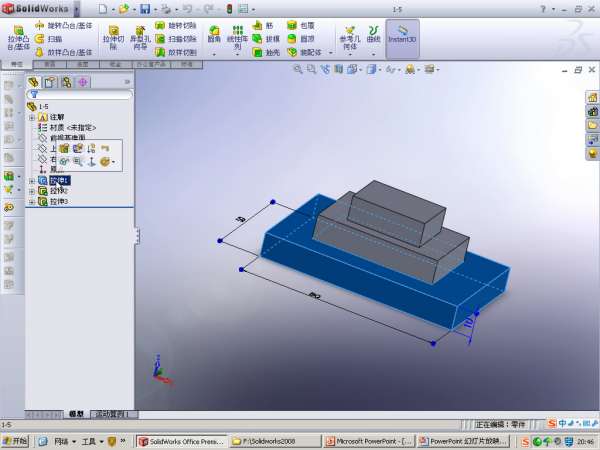Select the Linear Pattern (线性阵列) tool
Viewport: 600px width, 450px height.
[x=237, y=38]
